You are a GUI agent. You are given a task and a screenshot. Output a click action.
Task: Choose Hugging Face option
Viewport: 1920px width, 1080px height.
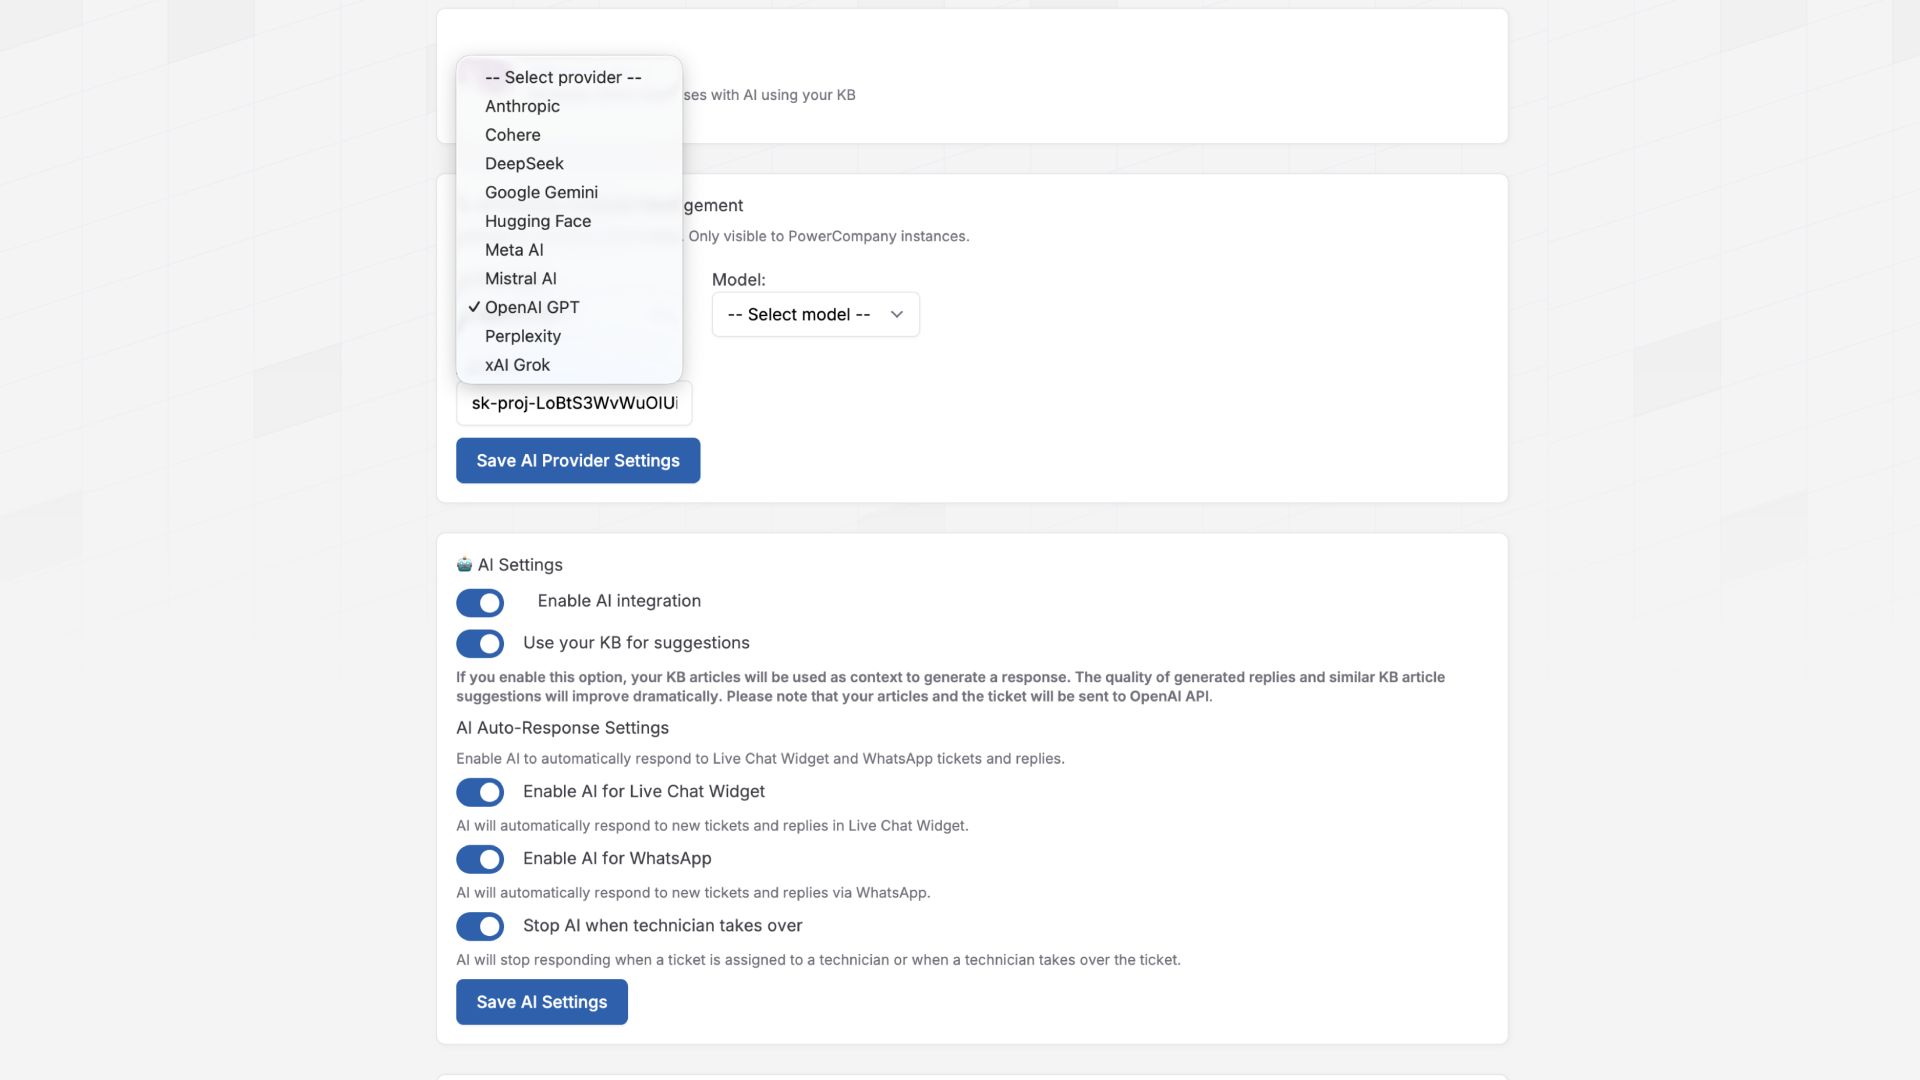coord(537,221)
